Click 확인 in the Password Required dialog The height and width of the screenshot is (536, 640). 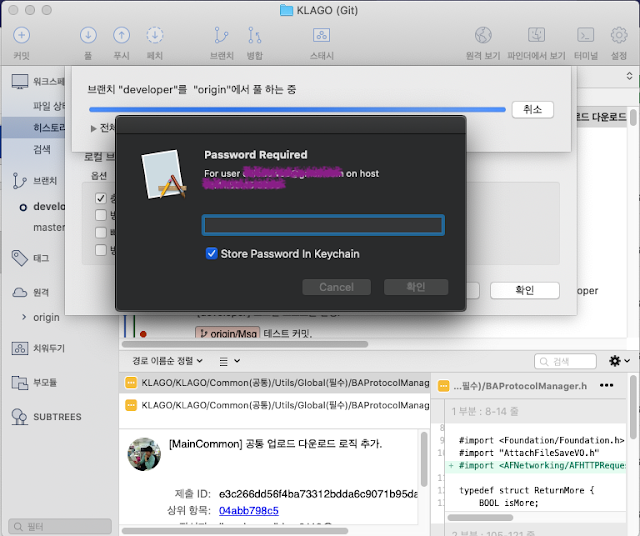(416, 287)
